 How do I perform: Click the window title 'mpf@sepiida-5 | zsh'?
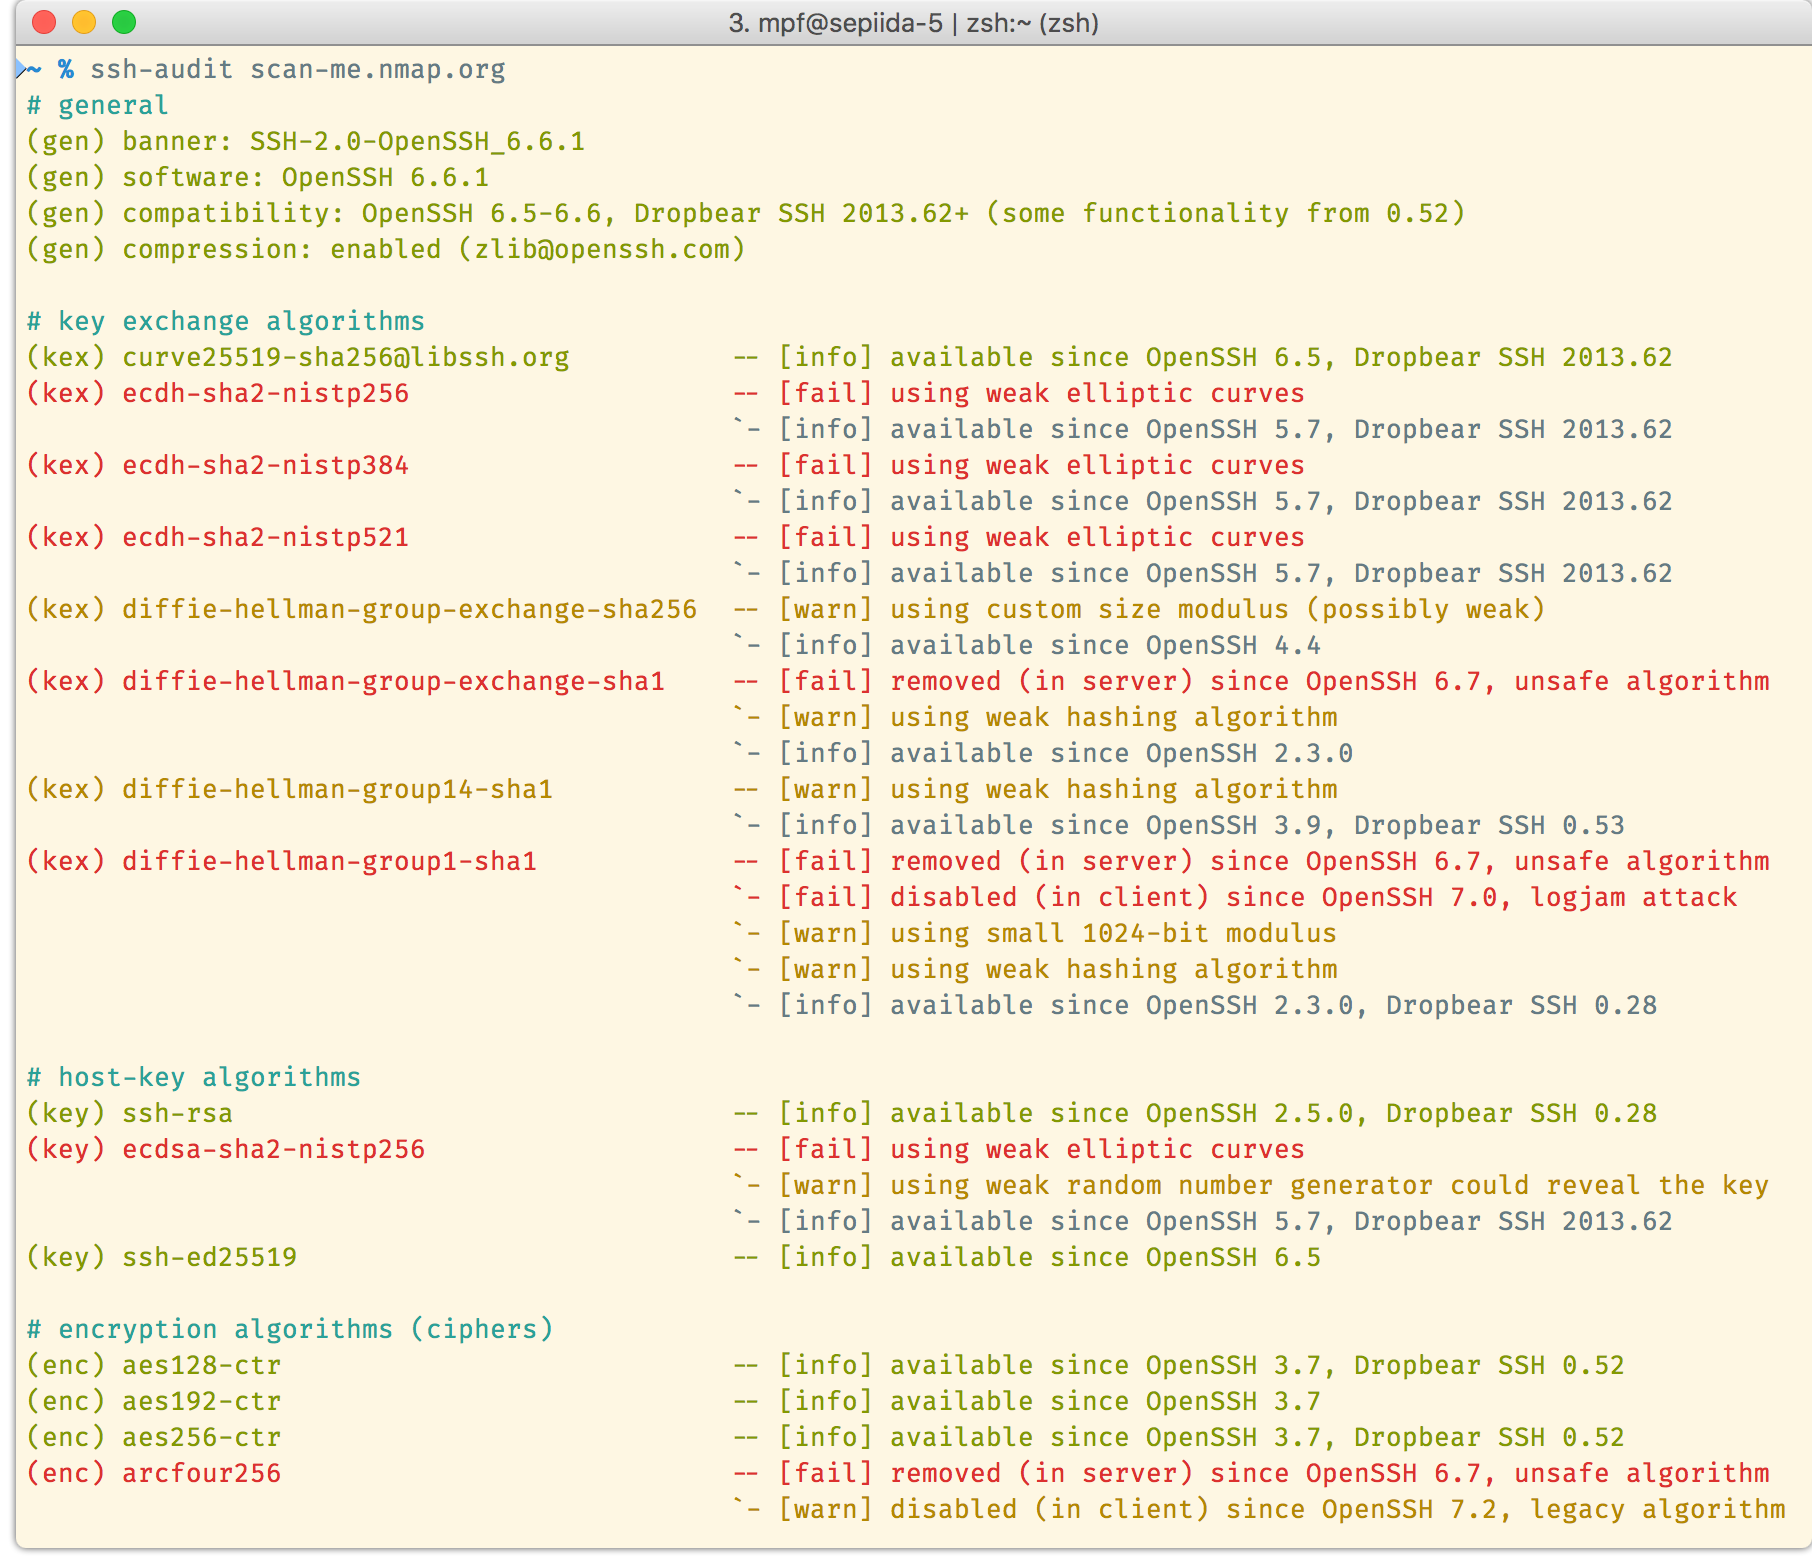[x=913, y=23]
